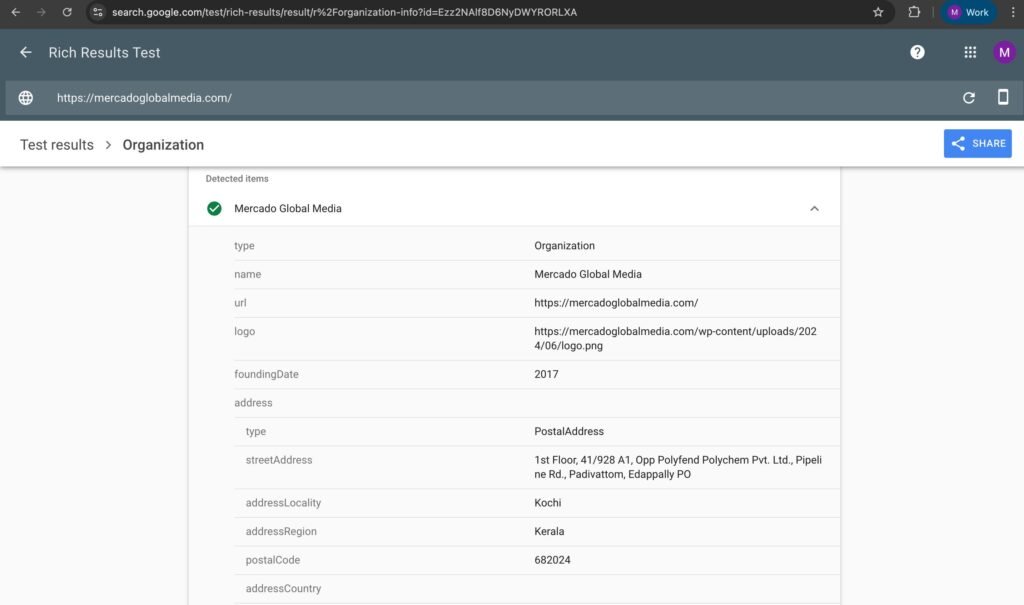Select addressRegion value Kerala
The width and height of the screenshot is (1024, 605).
(549, 531)
